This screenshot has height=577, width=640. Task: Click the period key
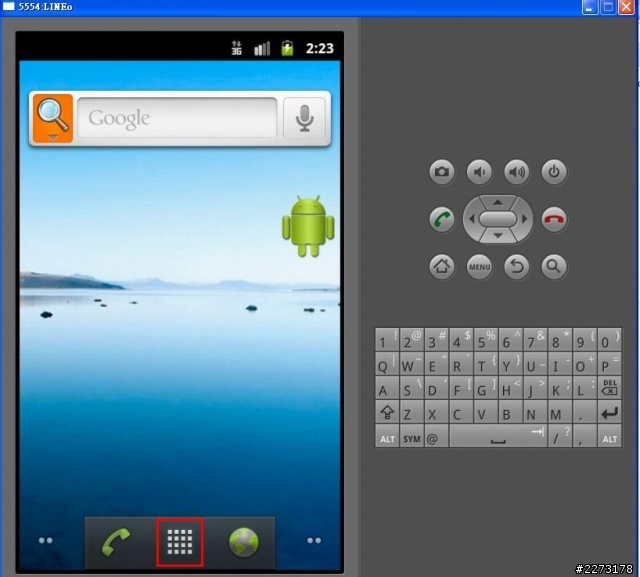584,412
